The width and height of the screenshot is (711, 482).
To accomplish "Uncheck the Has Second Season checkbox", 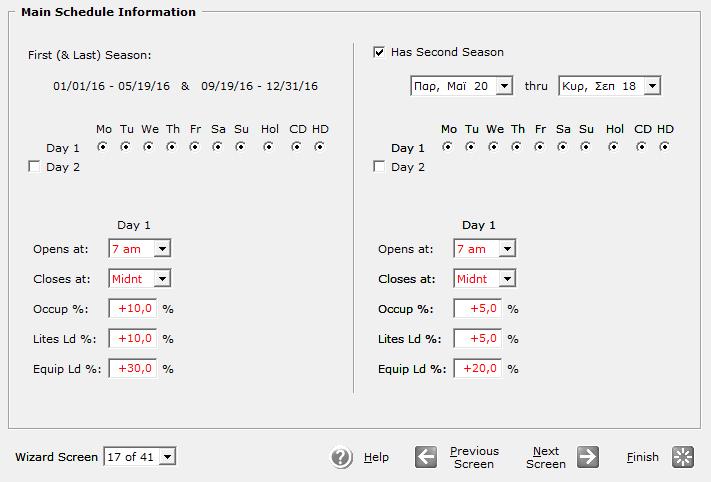I will tap(379, 52).
